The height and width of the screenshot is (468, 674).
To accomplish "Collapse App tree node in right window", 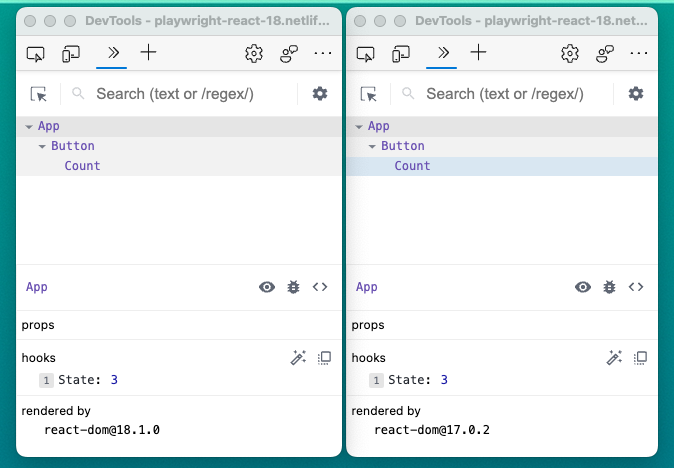I will pyautogui.click(x=359, y=127).
